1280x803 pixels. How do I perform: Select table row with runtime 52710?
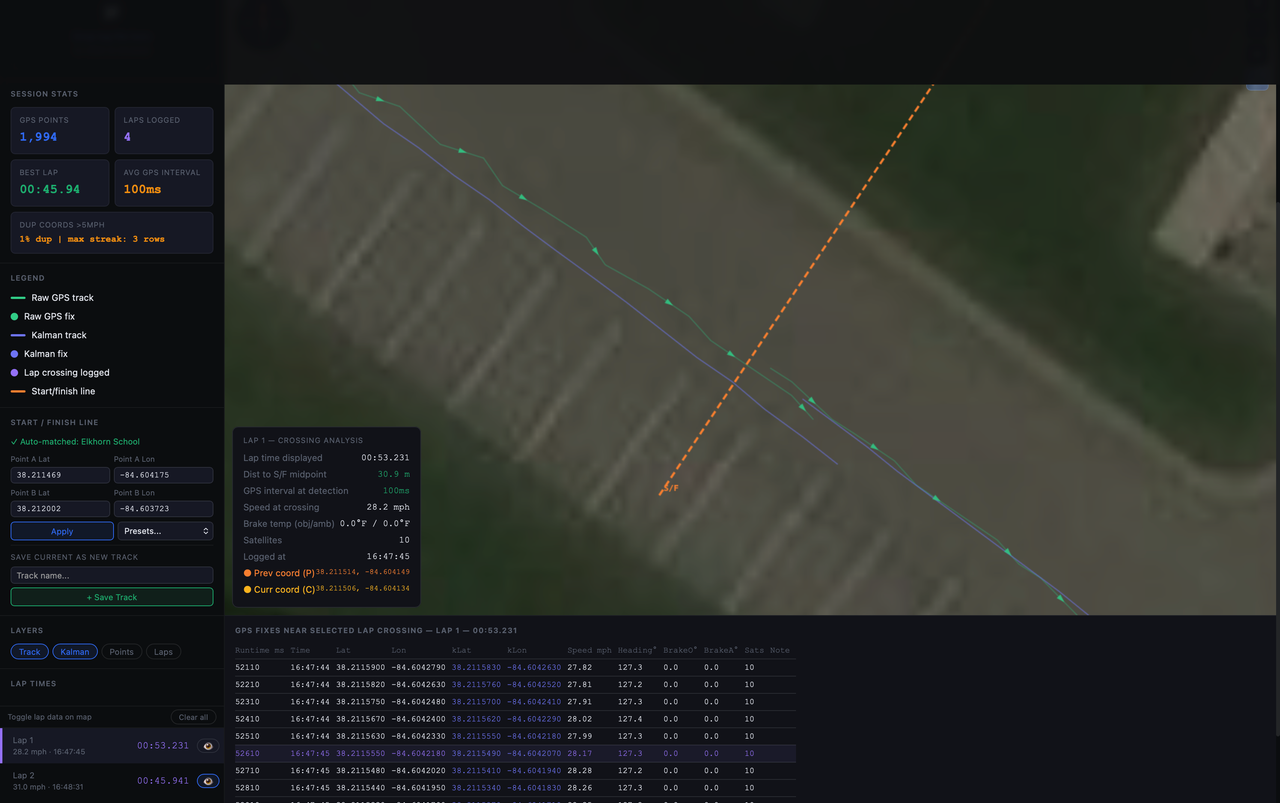tap(515, 770)
